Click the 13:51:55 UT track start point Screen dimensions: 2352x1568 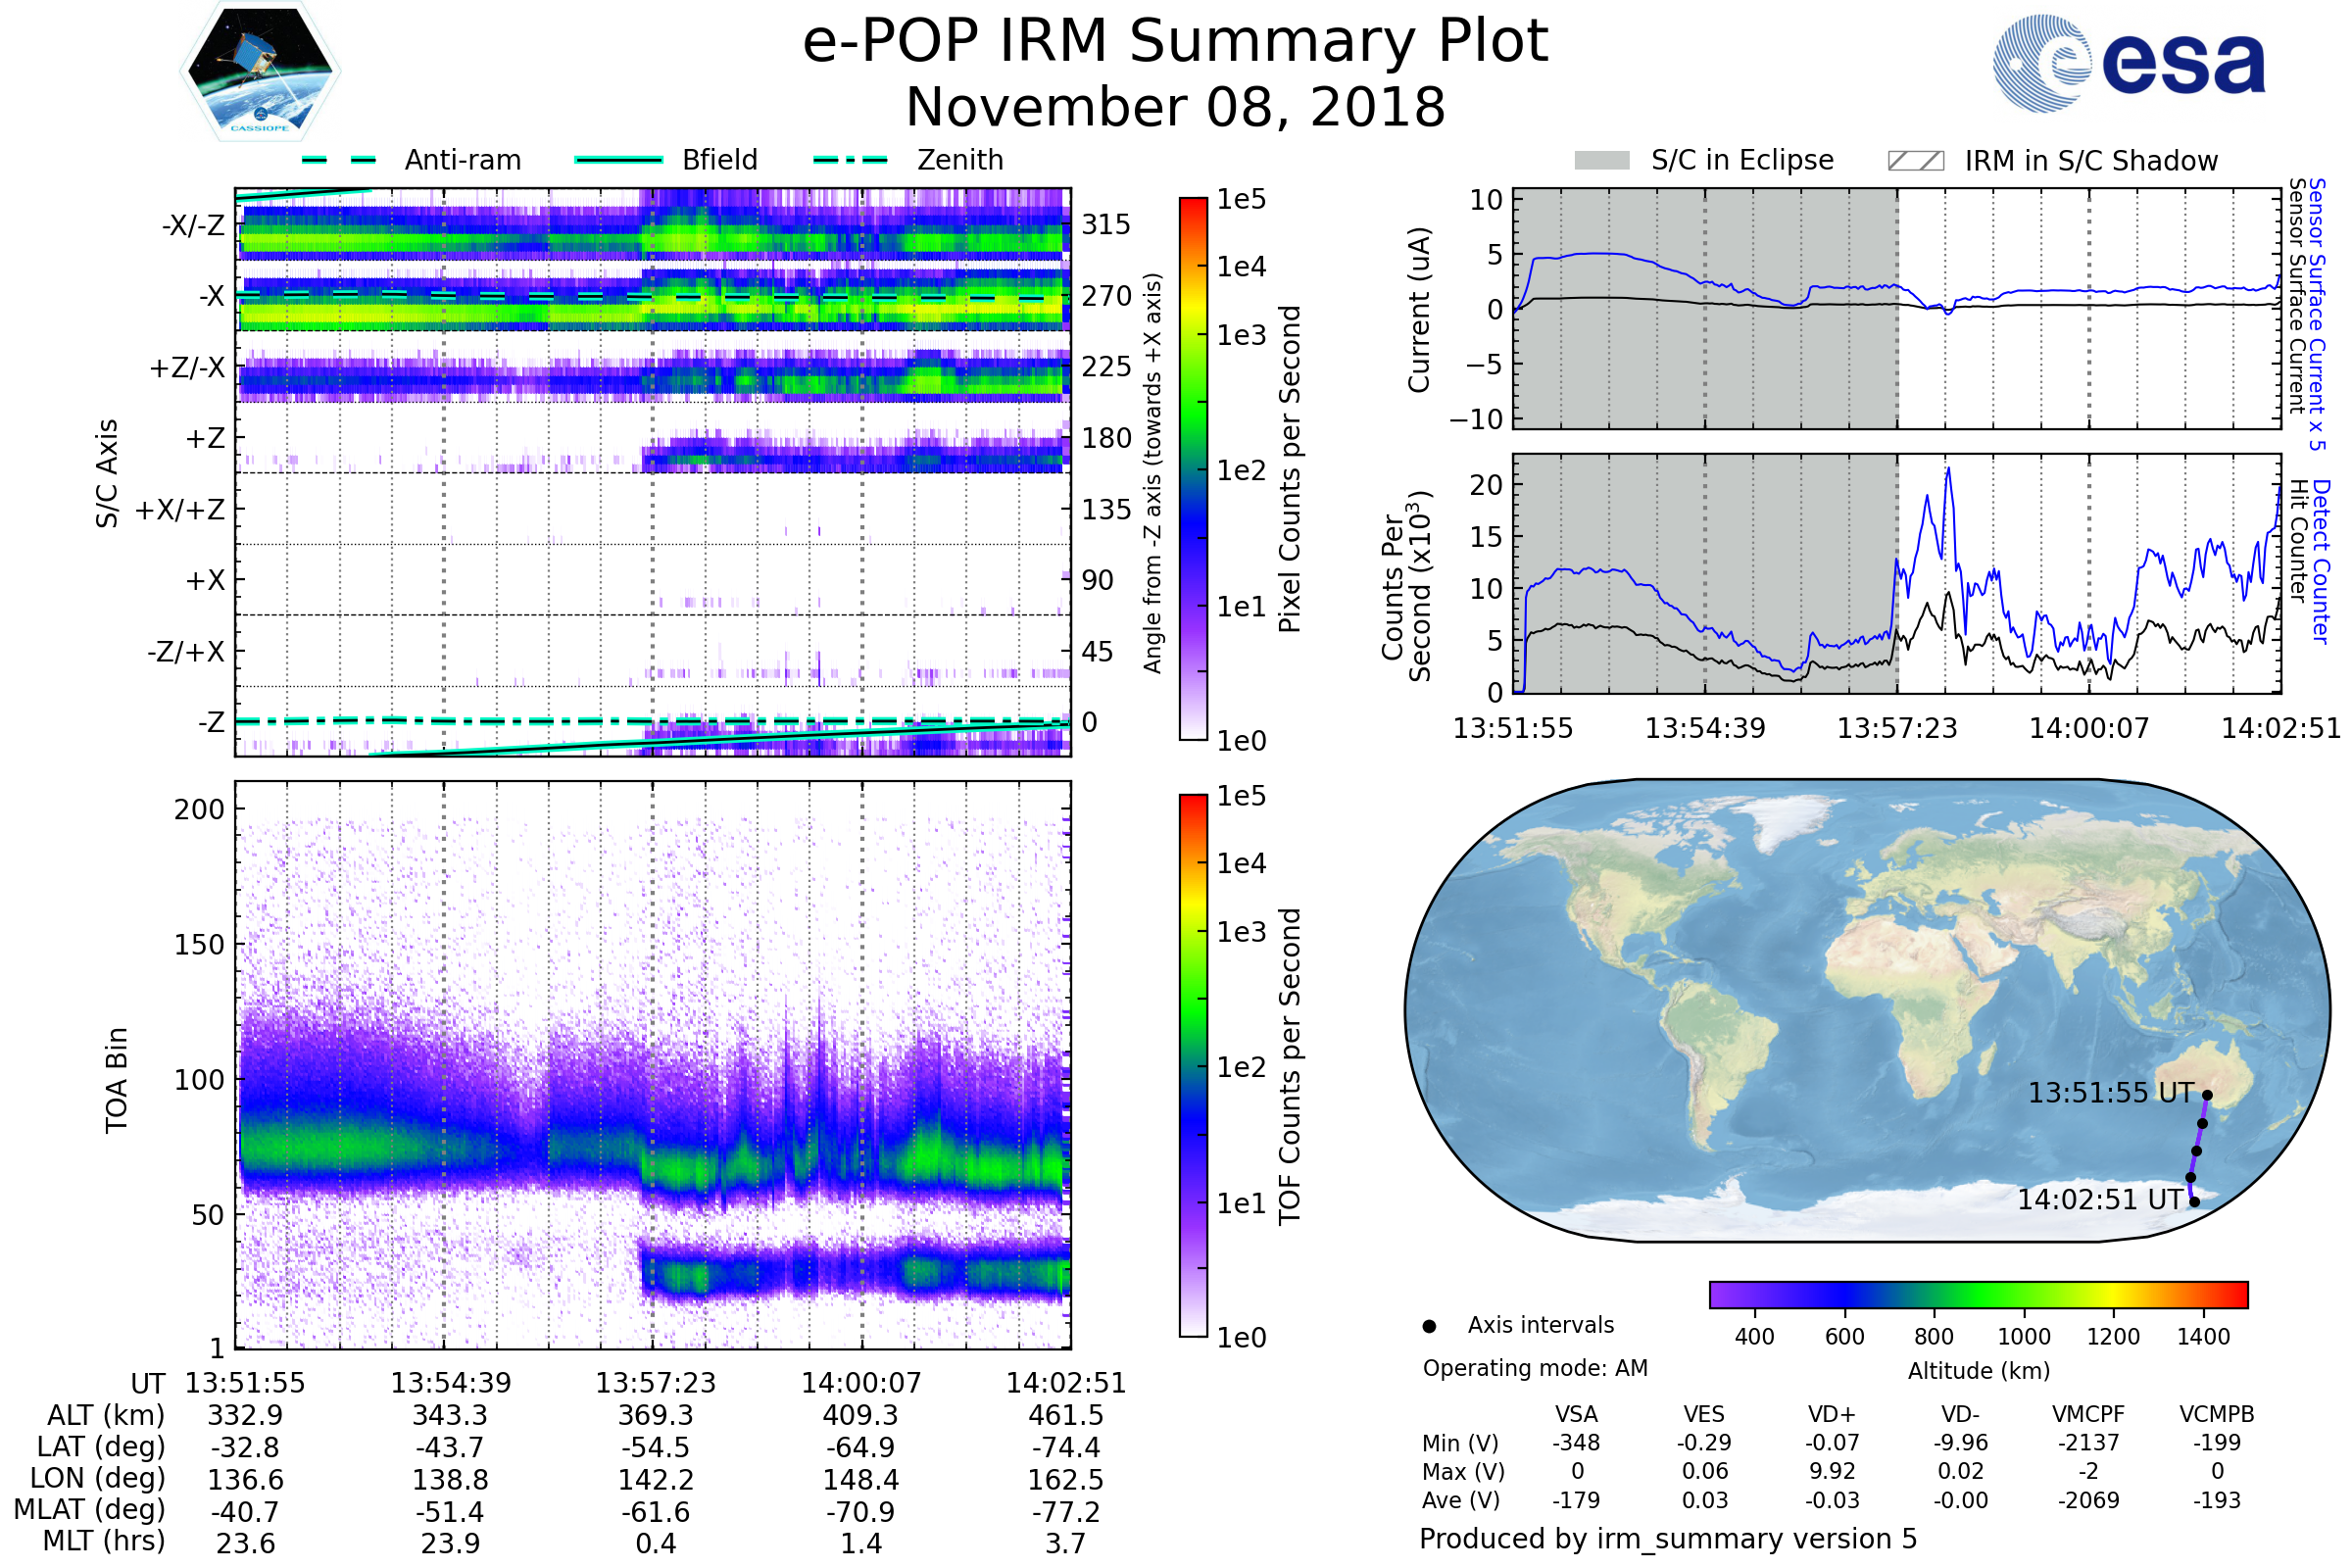pyautogui.click(x=2207, y=1095)
